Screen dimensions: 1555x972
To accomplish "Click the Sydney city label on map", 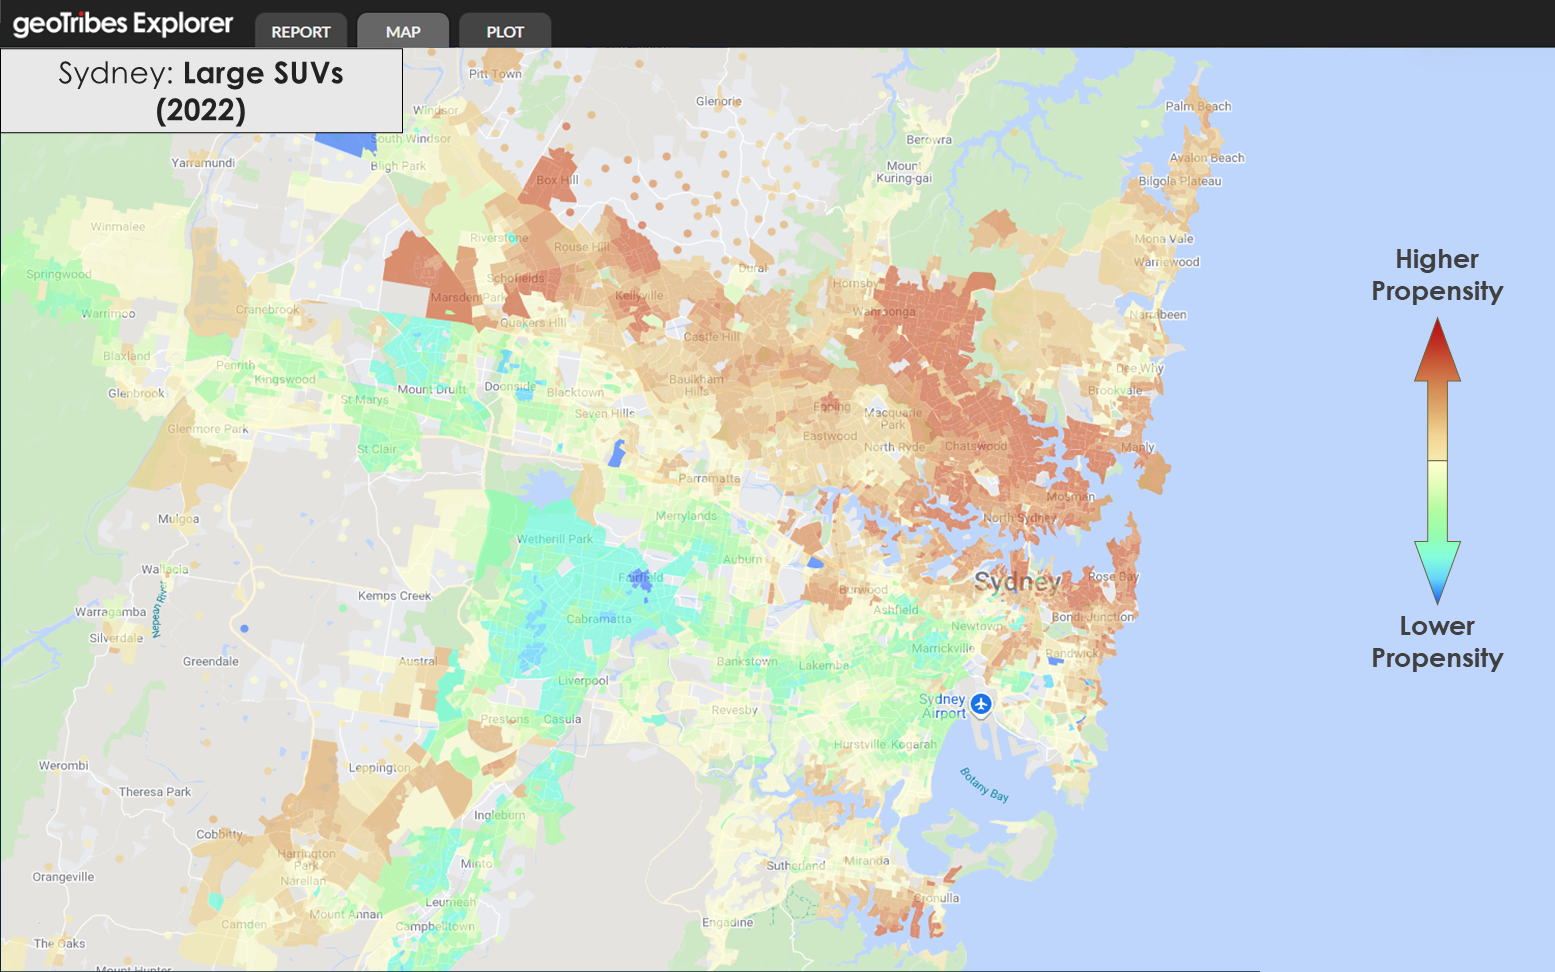I will 1017,582.
